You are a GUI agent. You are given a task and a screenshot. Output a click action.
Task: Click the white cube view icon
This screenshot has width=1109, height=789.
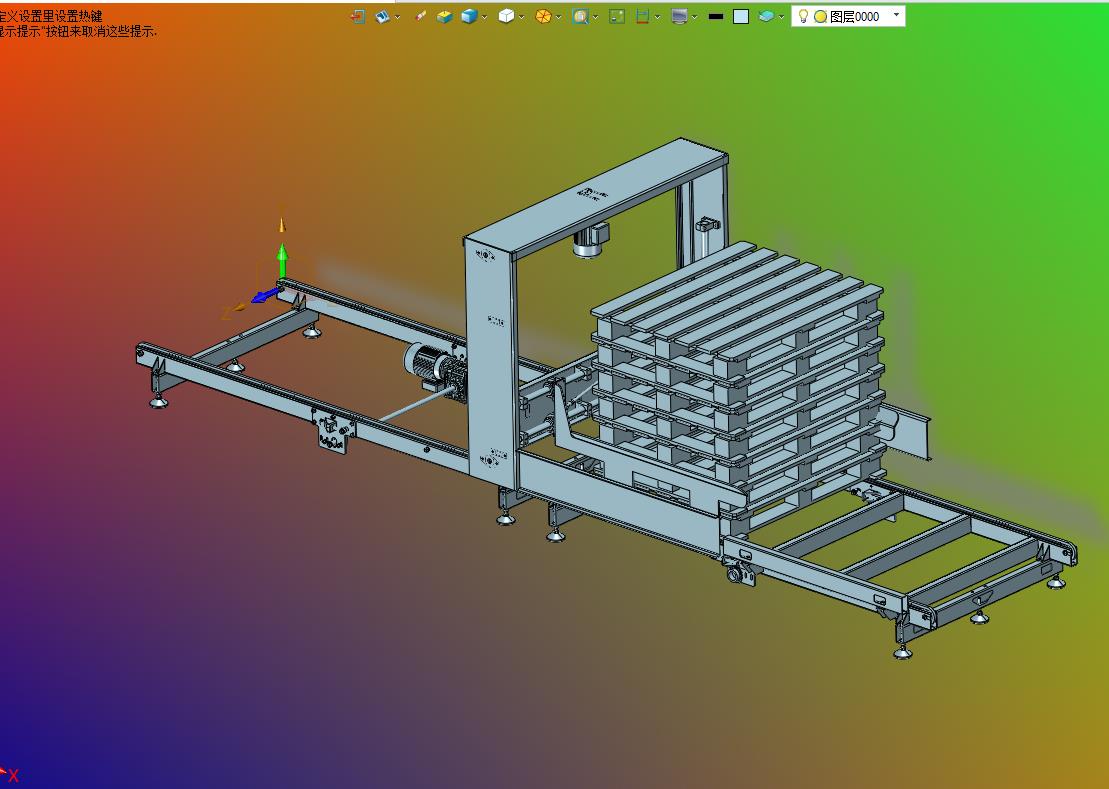click(506, 16)
